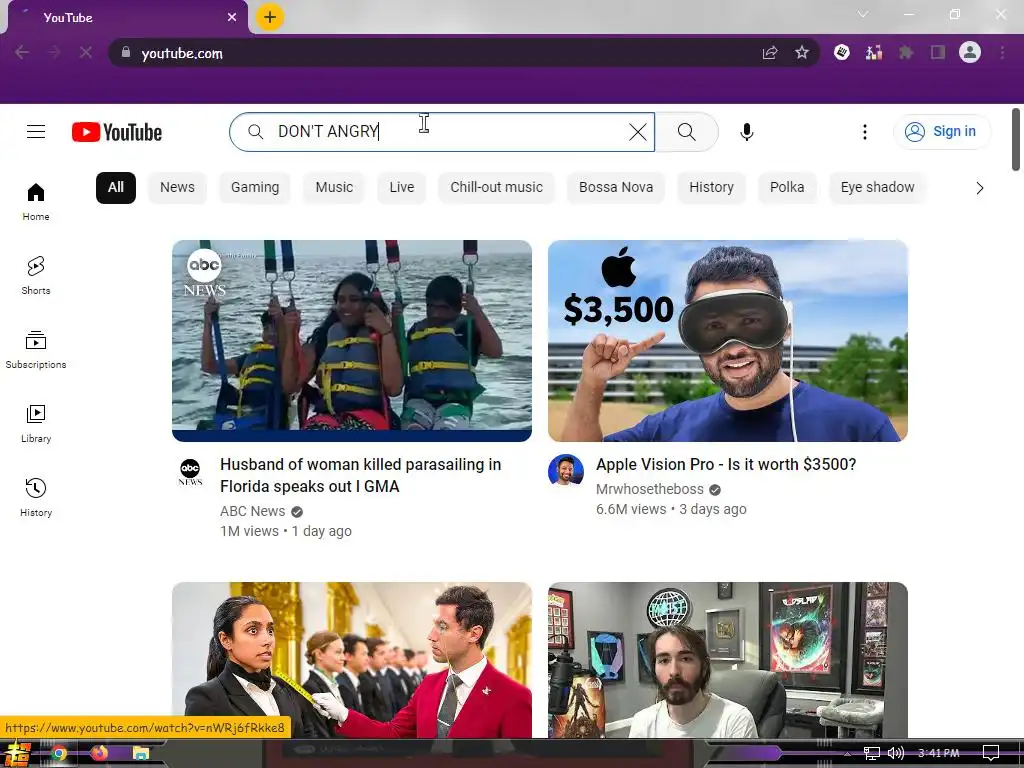Stop loading the page
This screenshot has height=768, width=1024.
pyautogui.click(x=86, y=52)
